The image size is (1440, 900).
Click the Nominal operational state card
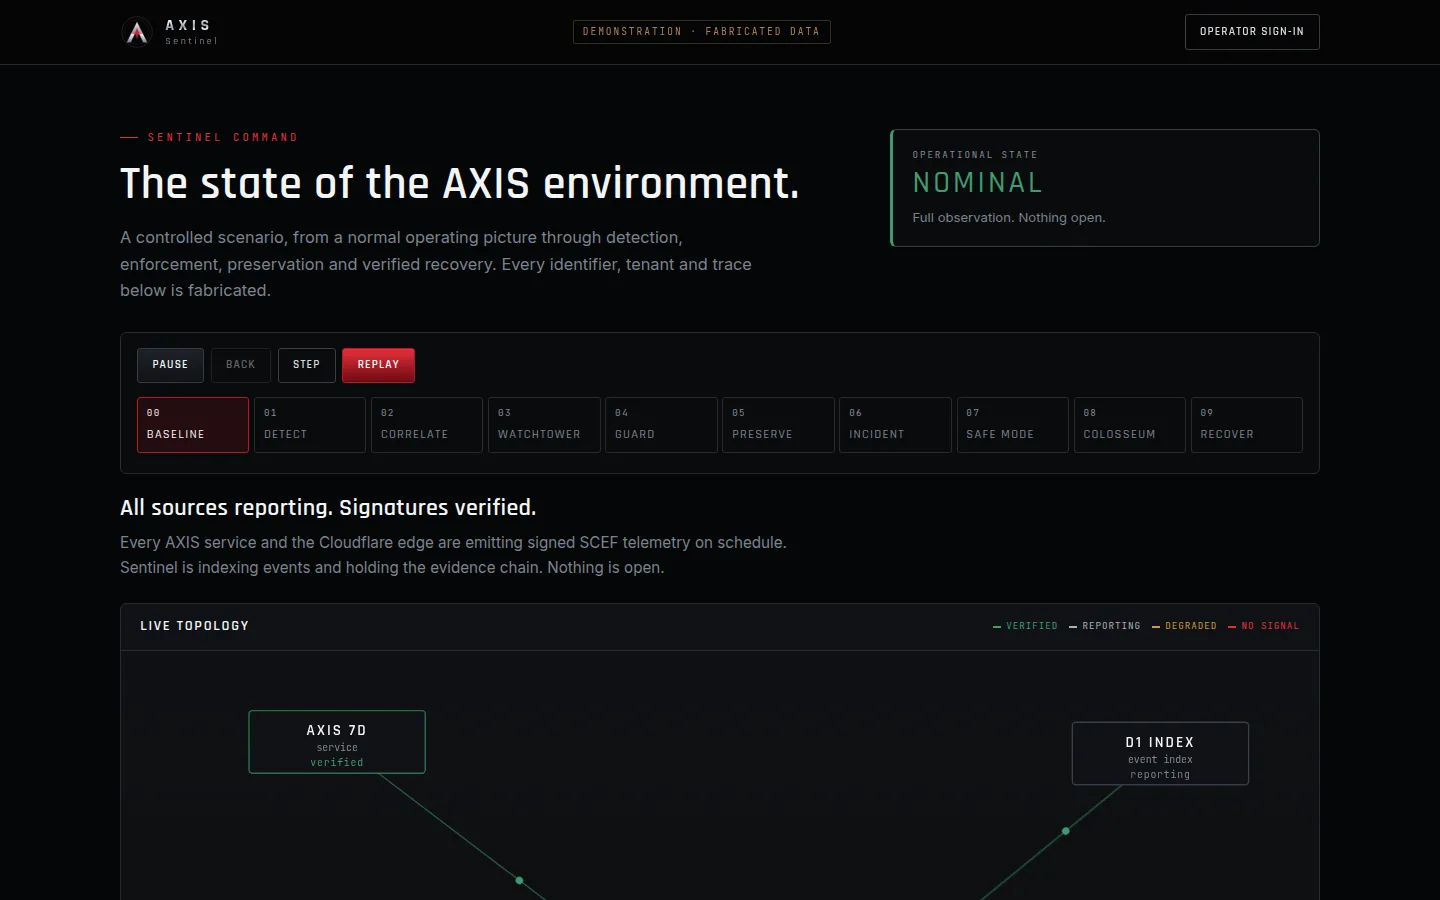[1105, 188]
